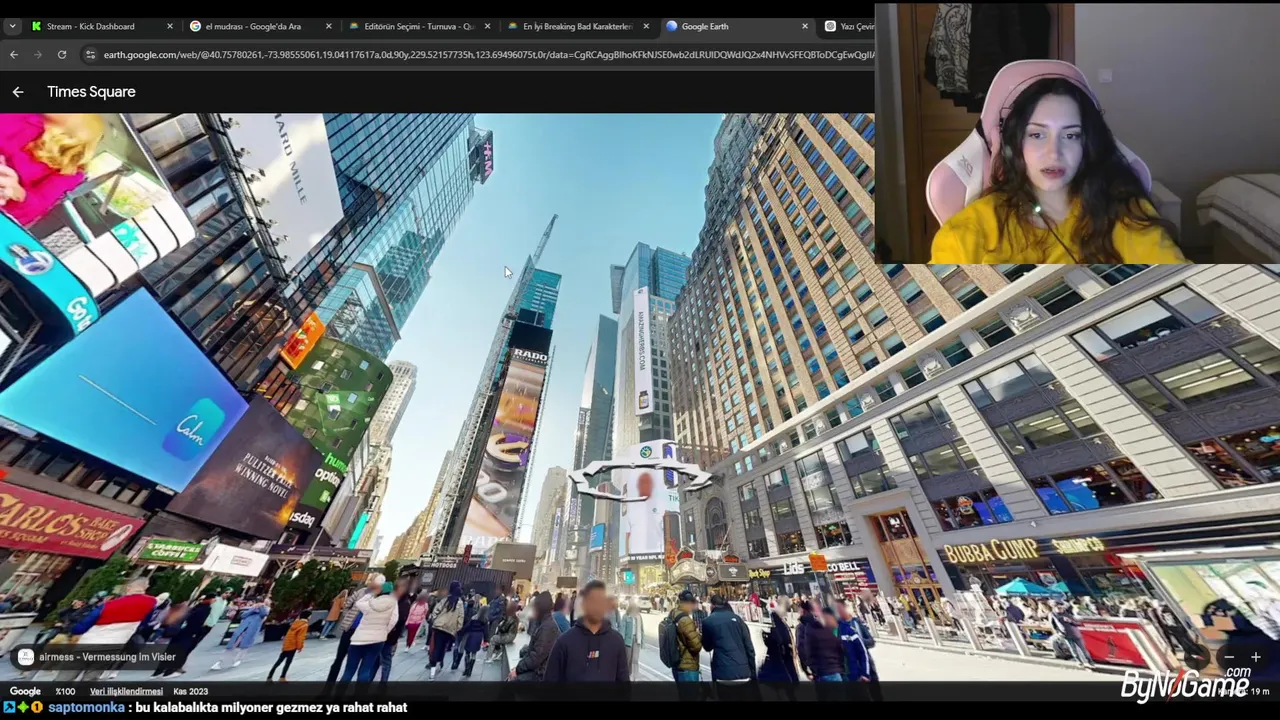Click the saptomonka chat username
1280x720 pixels.
(x=86, y=707)
